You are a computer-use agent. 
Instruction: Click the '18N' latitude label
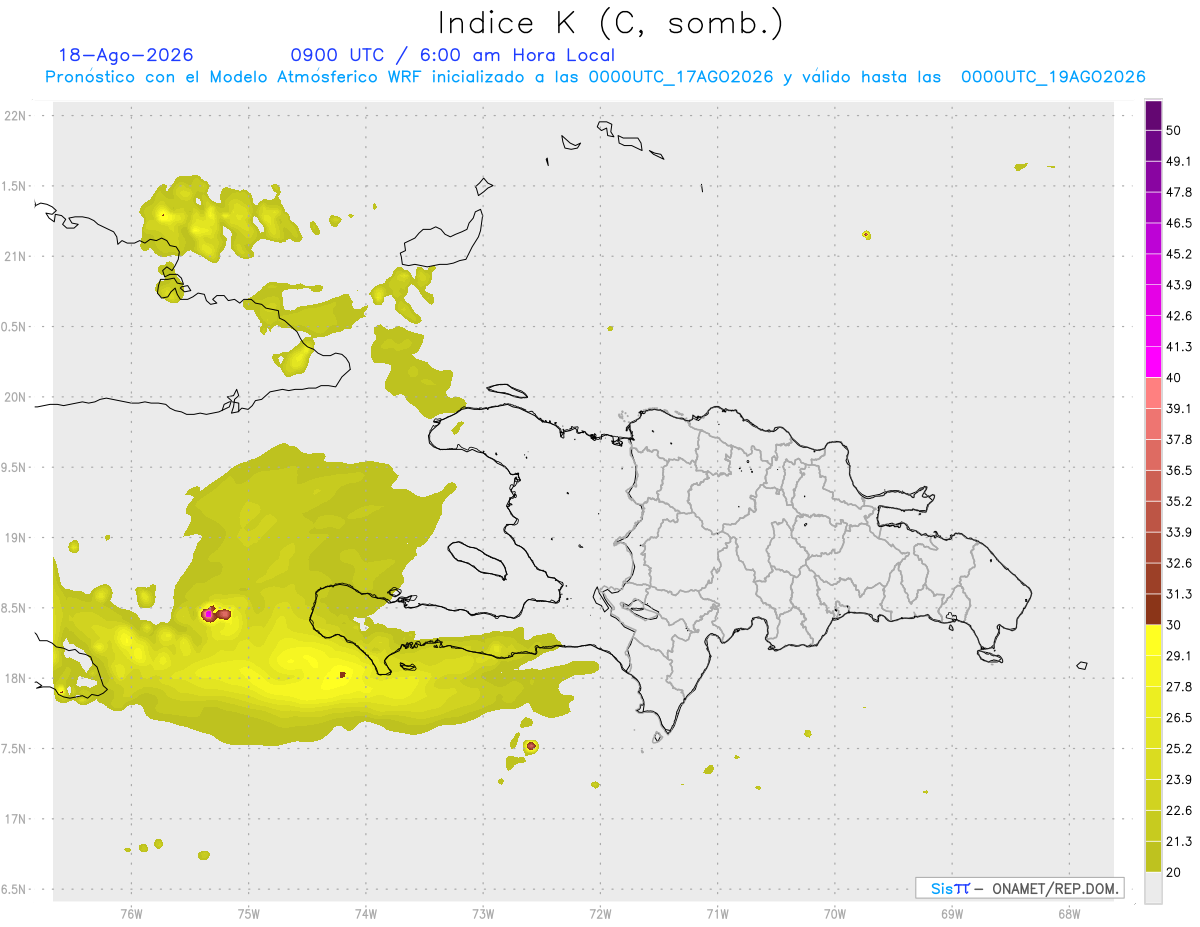tap(16, 678)
